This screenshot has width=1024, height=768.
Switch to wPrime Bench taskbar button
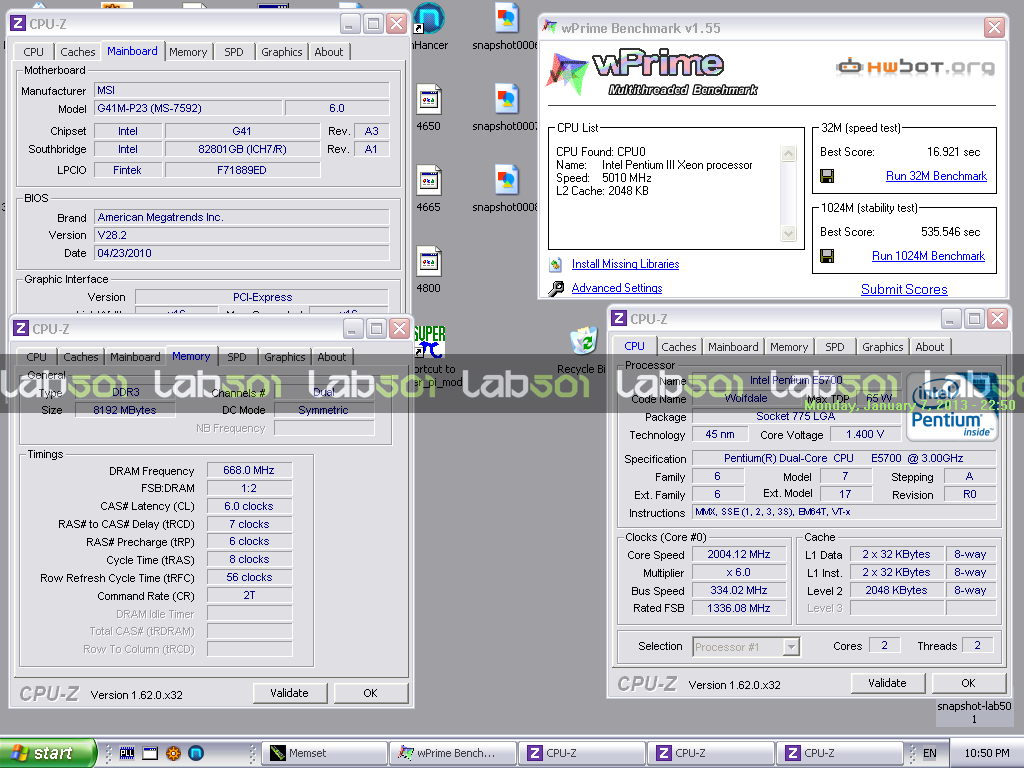[x=452, y=753]
